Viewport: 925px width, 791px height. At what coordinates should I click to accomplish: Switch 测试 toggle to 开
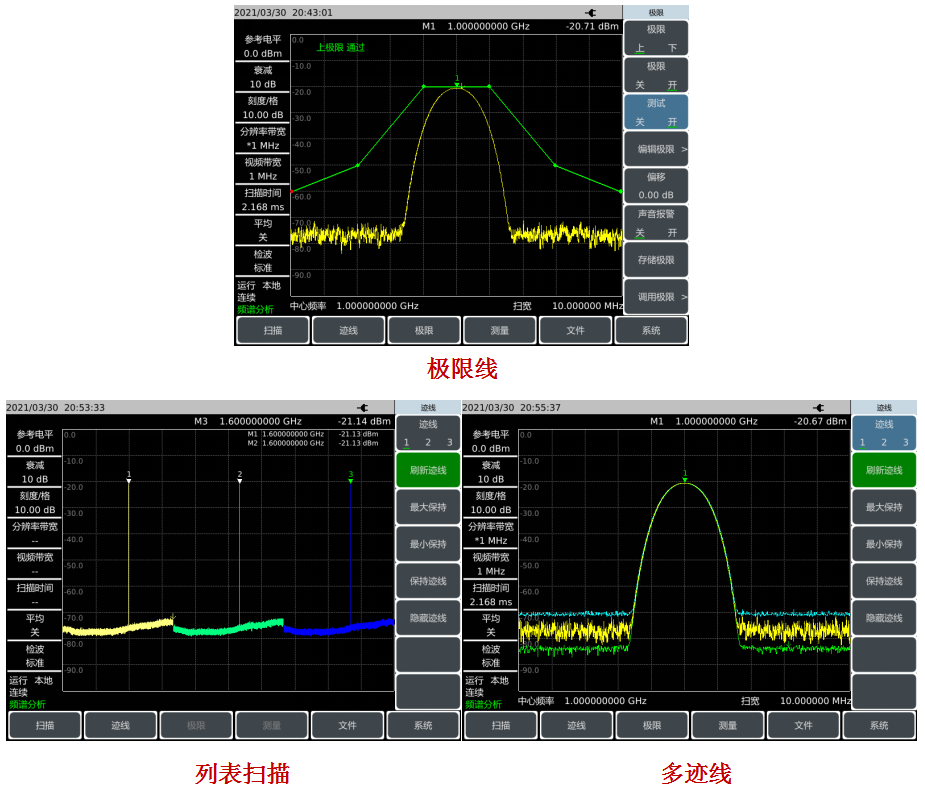(x=673, y=121)
